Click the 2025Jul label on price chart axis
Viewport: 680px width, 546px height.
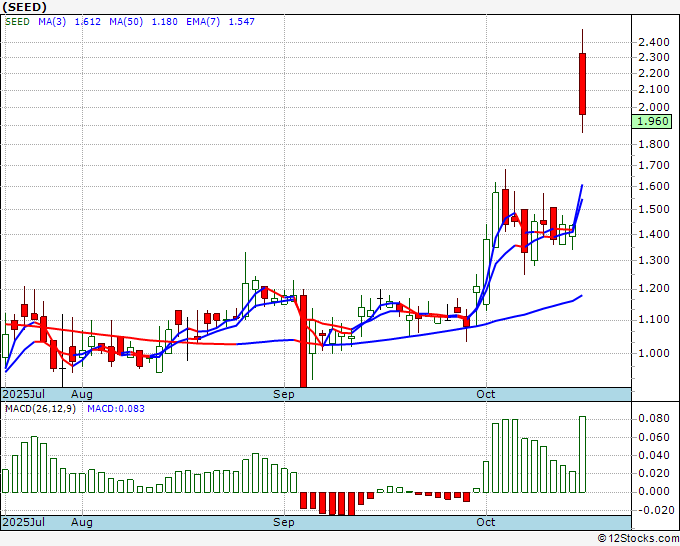(x=24, y=394)
